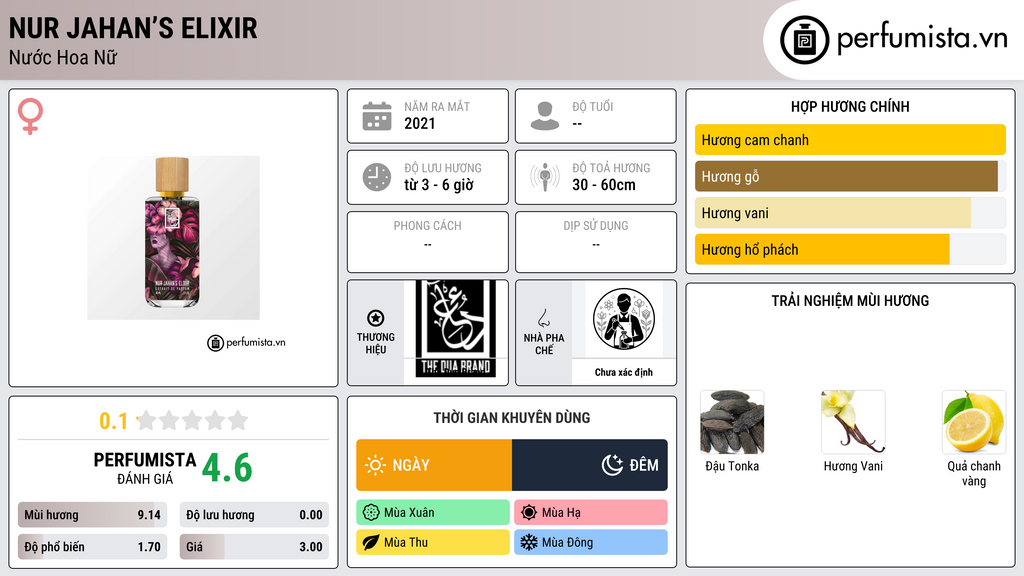Select the Đêm nighttime block
Viewport: 1024px width, 576px height.
(590, 465)
